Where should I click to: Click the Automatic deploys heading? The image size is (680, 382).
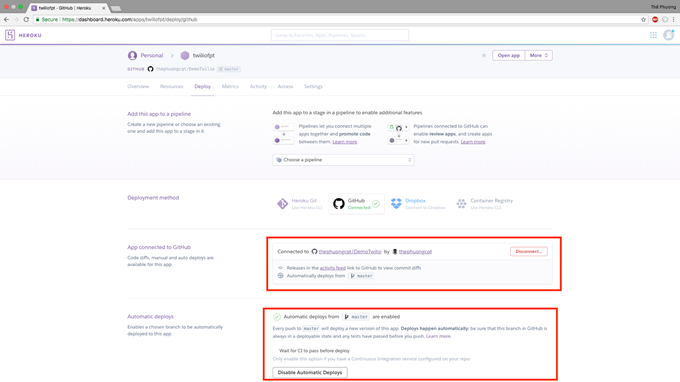pos(150,317)
